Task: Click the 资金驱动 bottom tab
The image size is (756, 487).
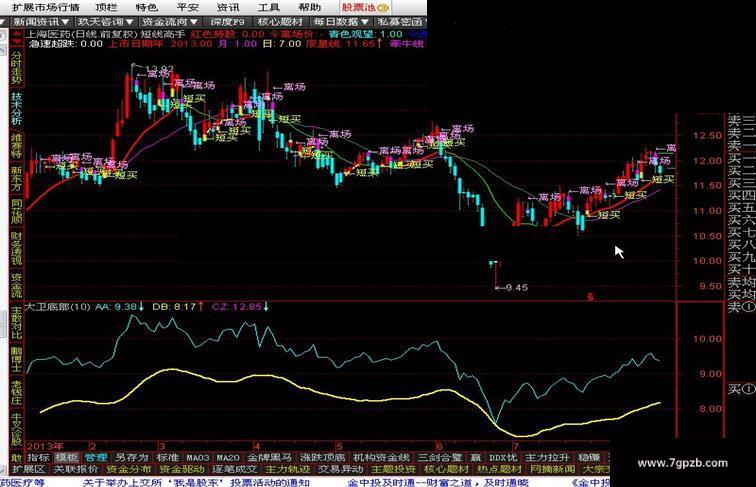Action: click(181, 469)
